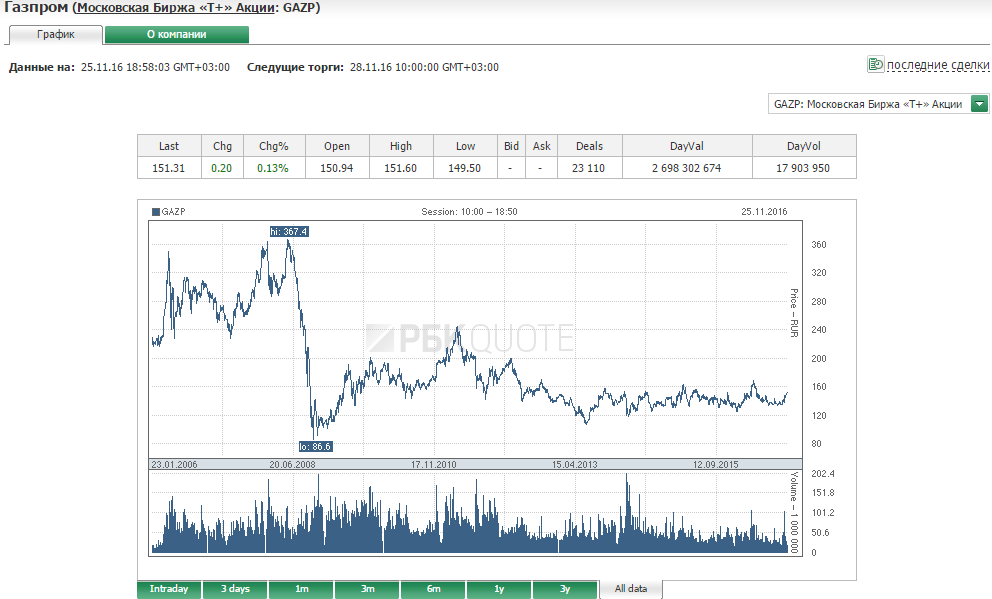Choose the 3y chart period
This screenshot has height=599, width=992.
[x=565, y=589]
